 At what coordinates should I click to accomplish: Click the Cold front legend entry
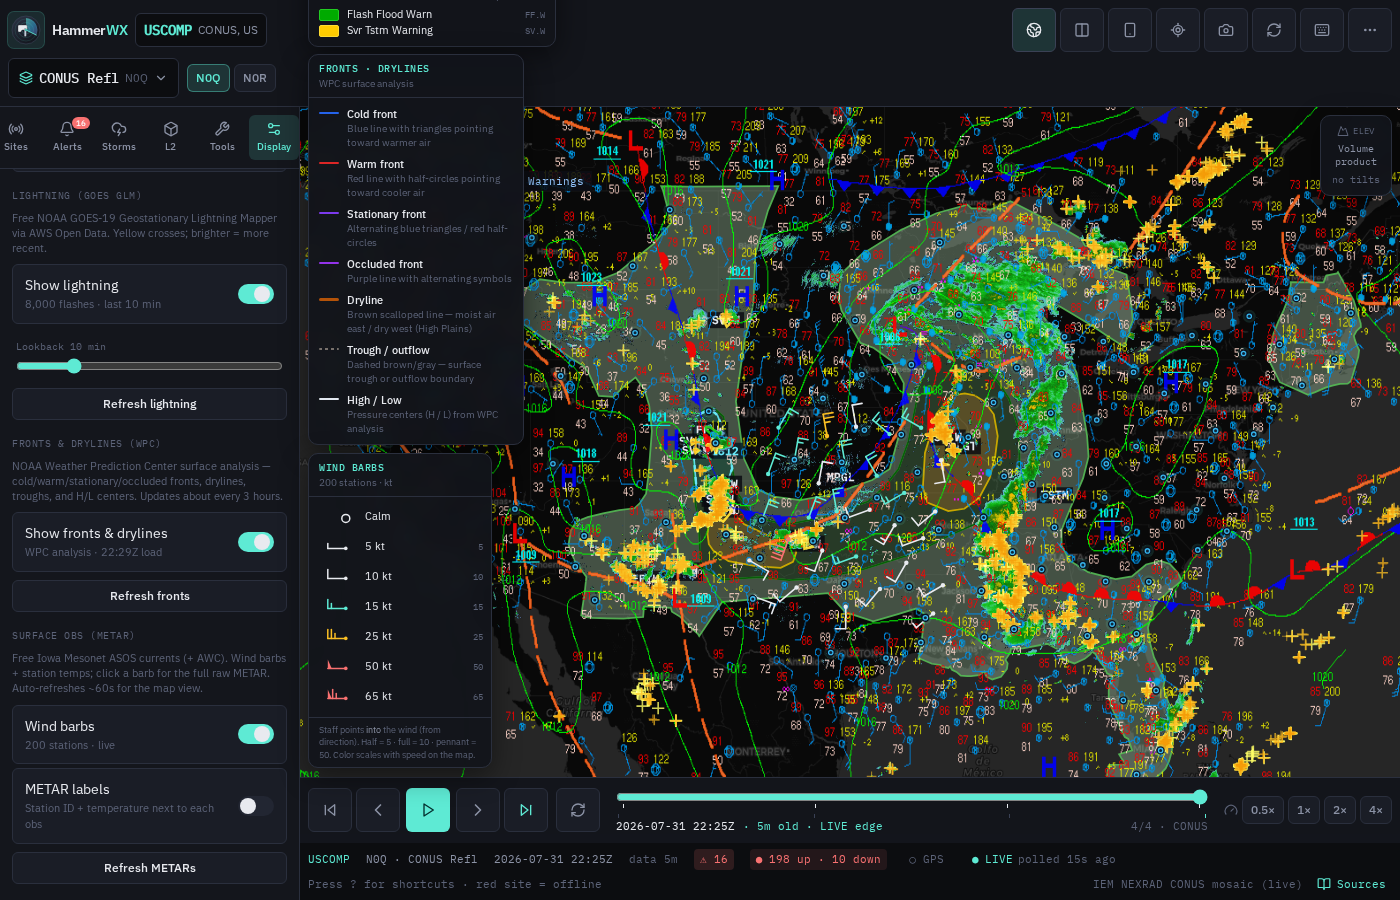pyautogui.click(x=416, y=128)
